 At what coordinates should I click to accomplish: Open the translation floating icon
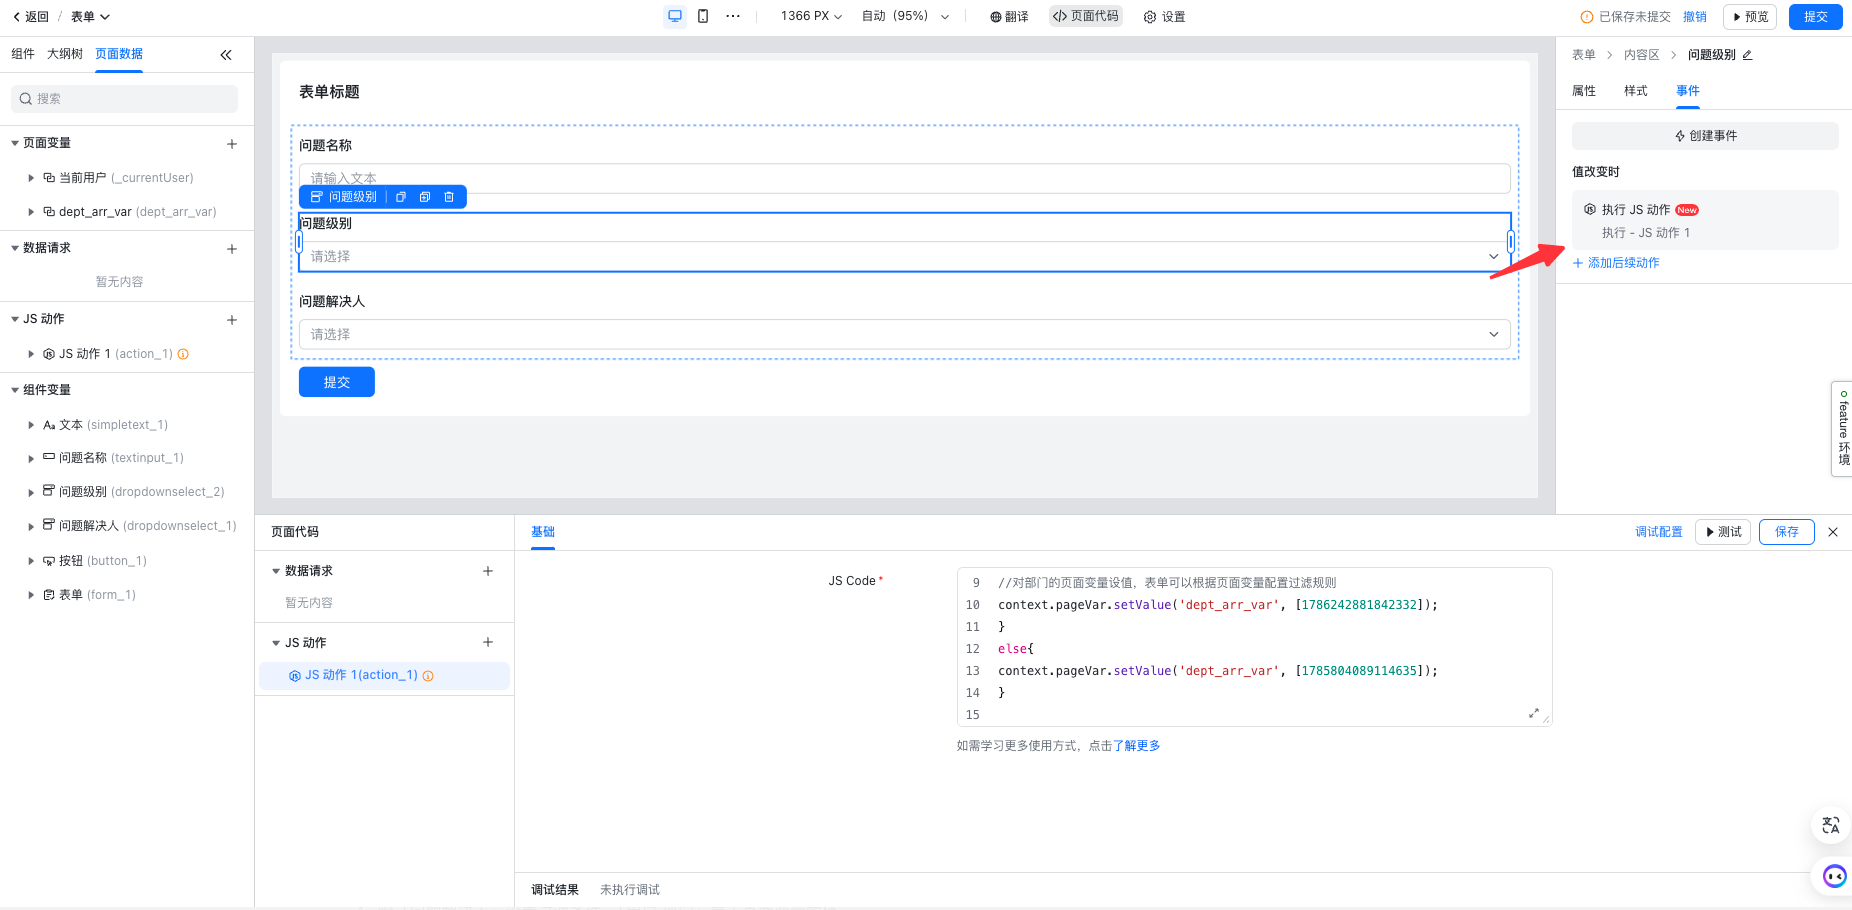click(x=1830, y=825)
